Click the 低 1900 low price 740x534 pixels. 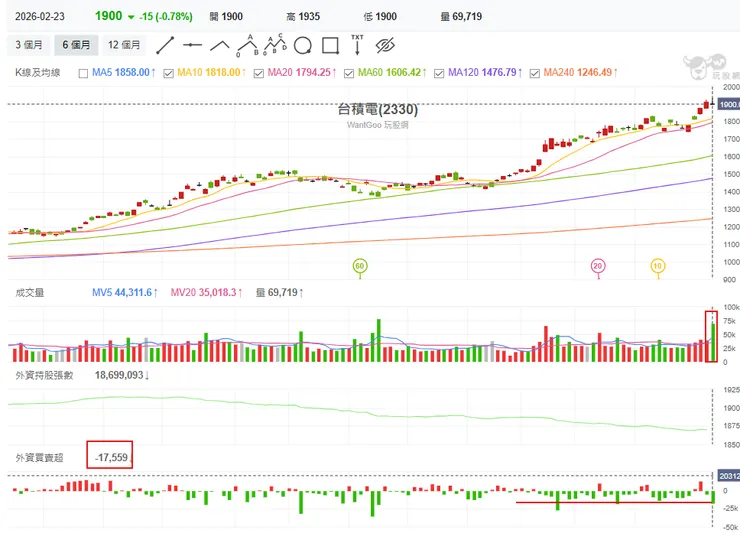pos(380,17)
